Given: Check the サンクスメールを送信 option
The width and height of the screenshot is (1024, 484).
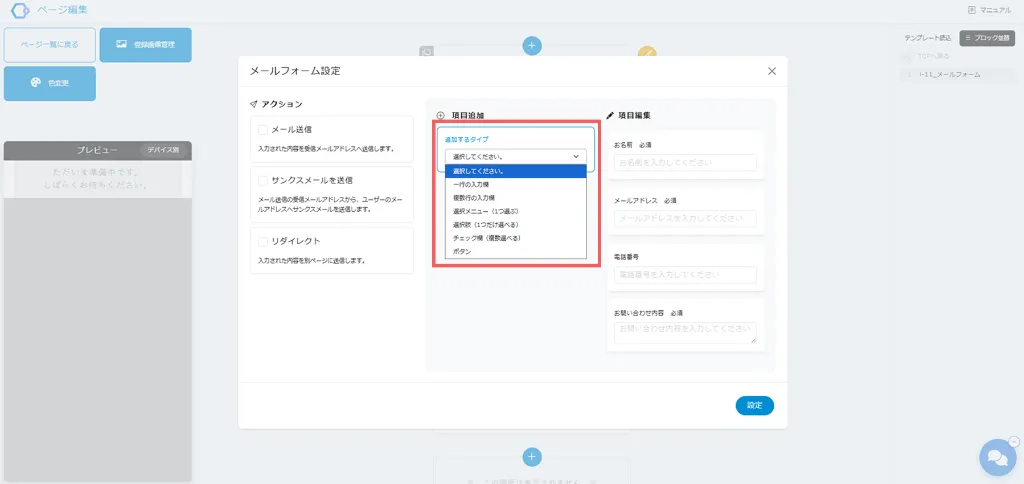Looking at the screenshot, I should pyautogui.click(x=262, y=181).
